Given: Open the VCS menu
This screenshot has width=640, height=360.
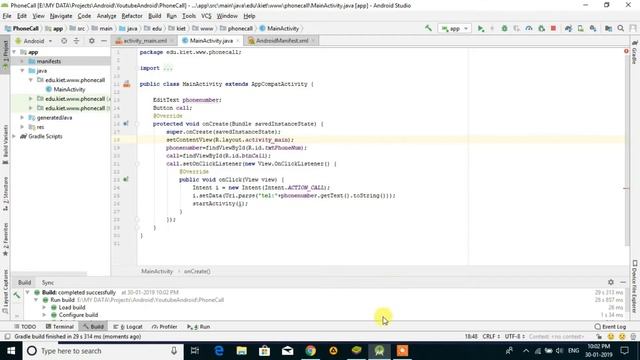Looking at the screenshot, I should click(206, 16).
